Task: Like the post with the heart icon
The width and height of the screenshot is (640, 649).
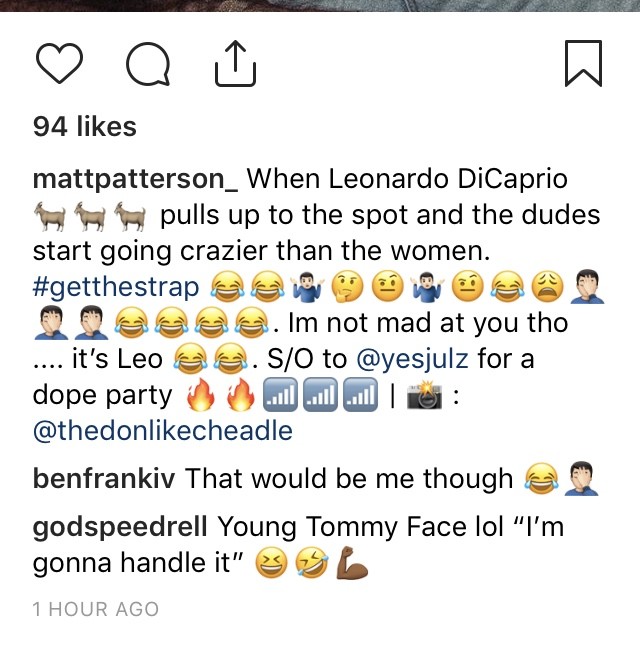Action: pos(60,63)
